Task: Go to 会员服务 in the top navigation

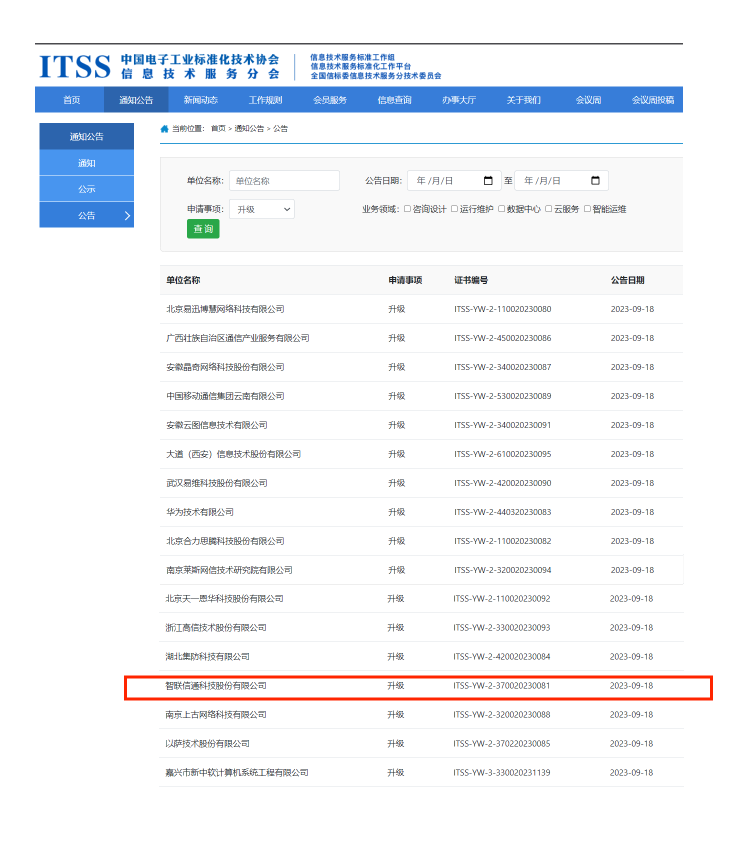Action: pyautogui.click(x=330, y=100)
